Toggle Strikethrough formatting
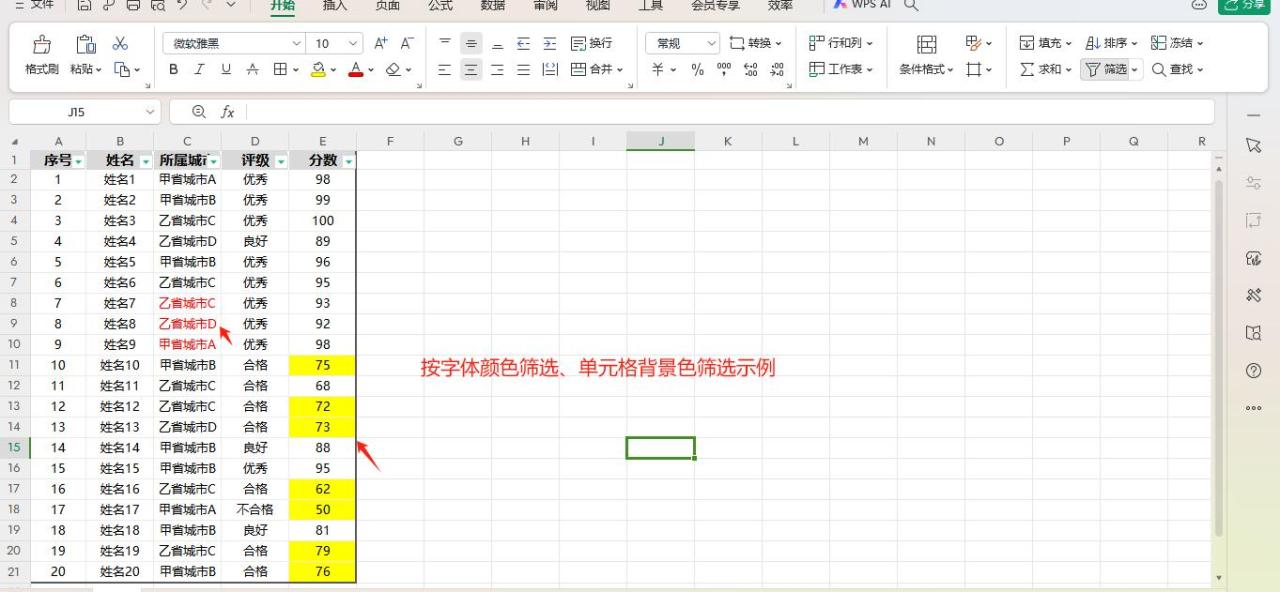The width and height of the screenshot is (1280, 592). pos(253,70)
